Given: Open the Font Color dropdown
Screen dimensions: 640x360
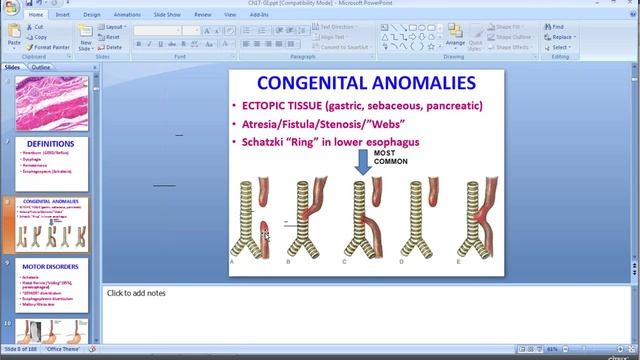Looking at the screenshot, I should coord(227,44).
